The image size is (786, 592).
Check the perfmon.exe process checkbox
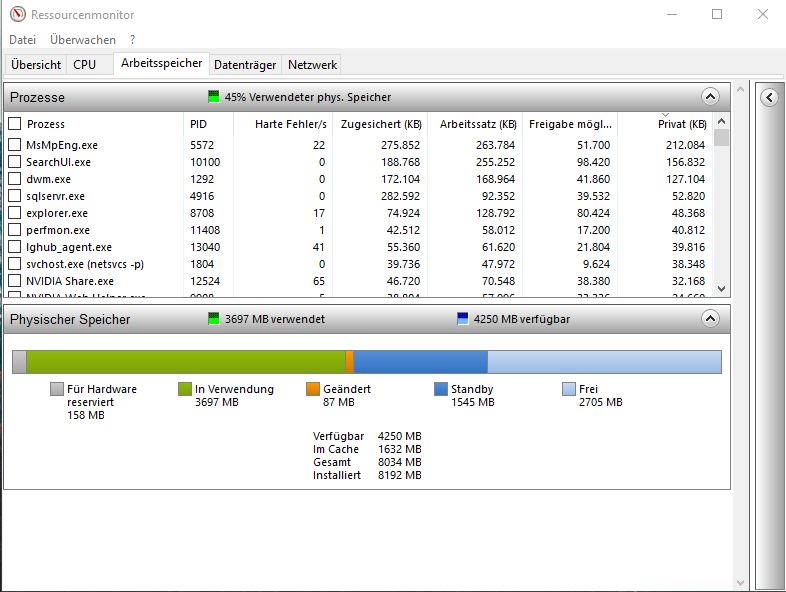click(x=15, y=230)
